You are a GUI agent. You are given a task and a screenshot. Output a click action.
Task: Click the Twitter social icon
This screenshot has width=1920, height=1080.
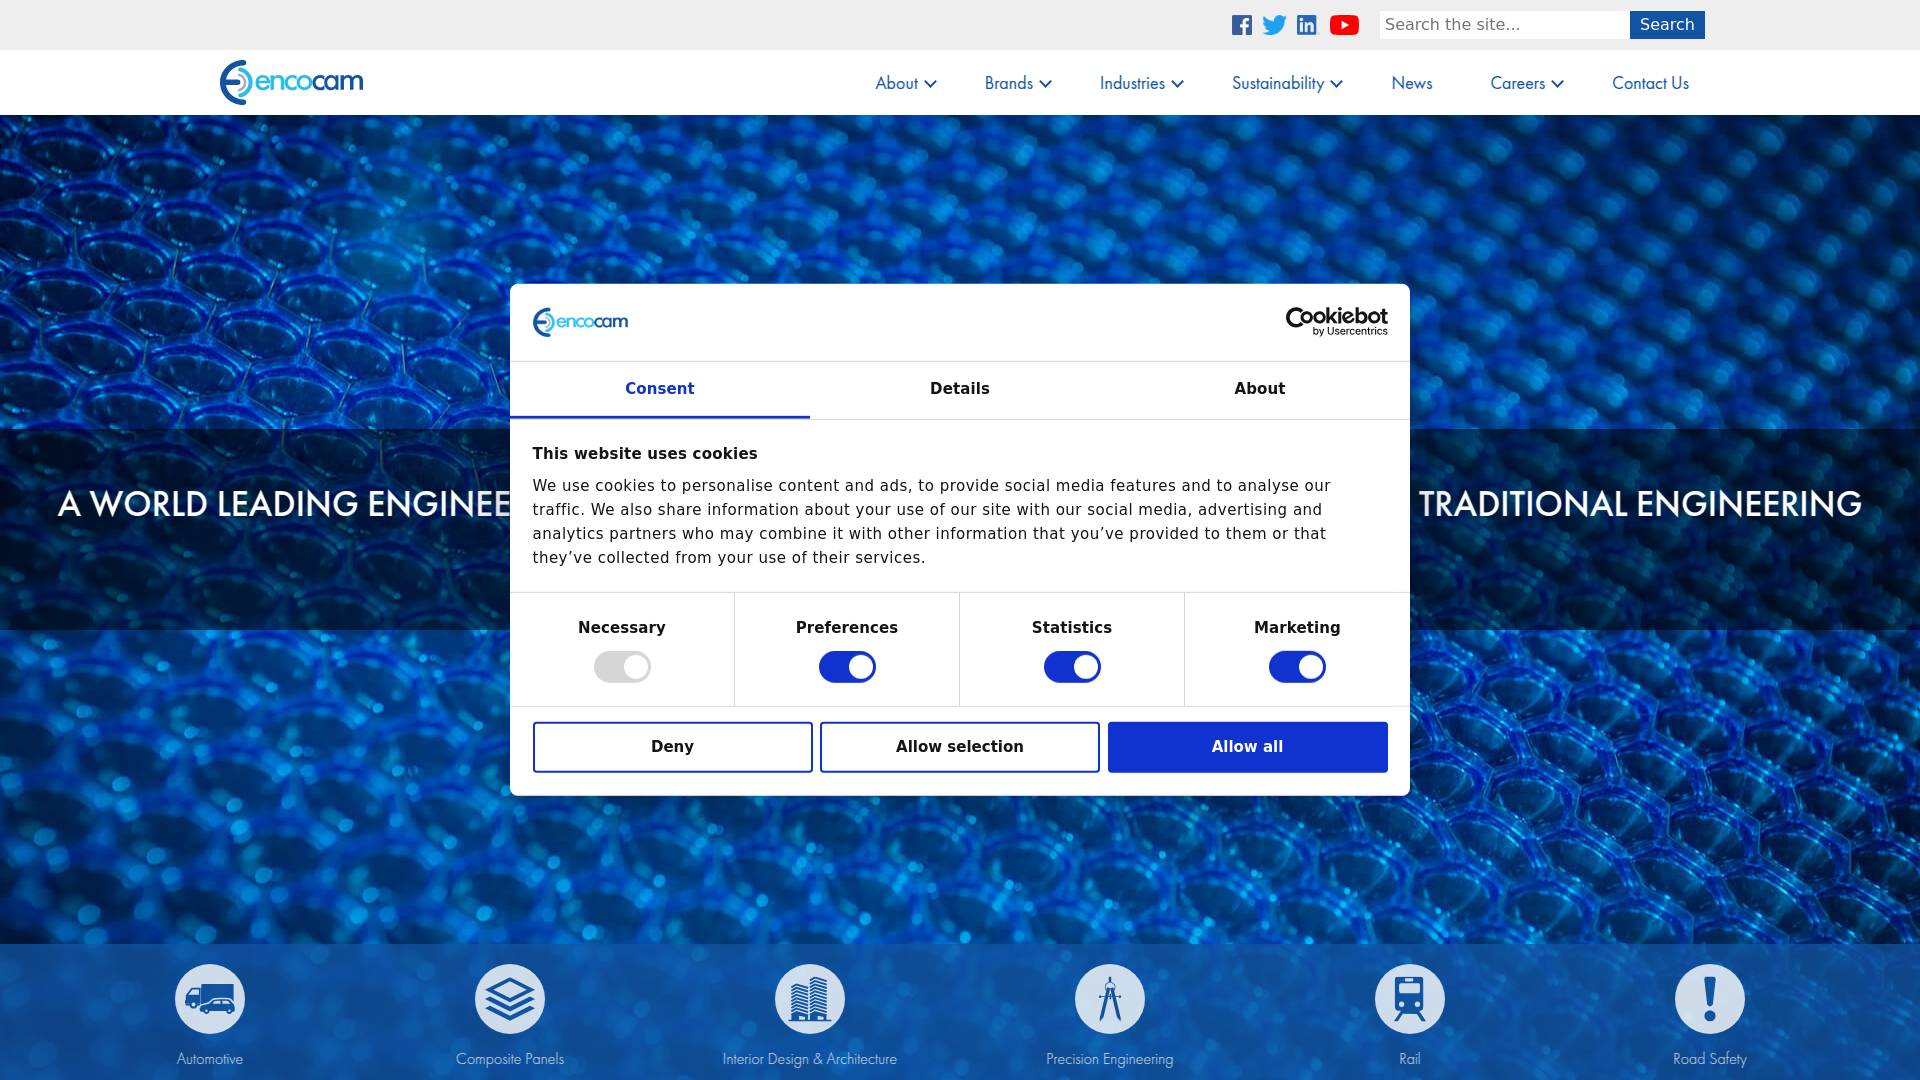click(1274, 25)
